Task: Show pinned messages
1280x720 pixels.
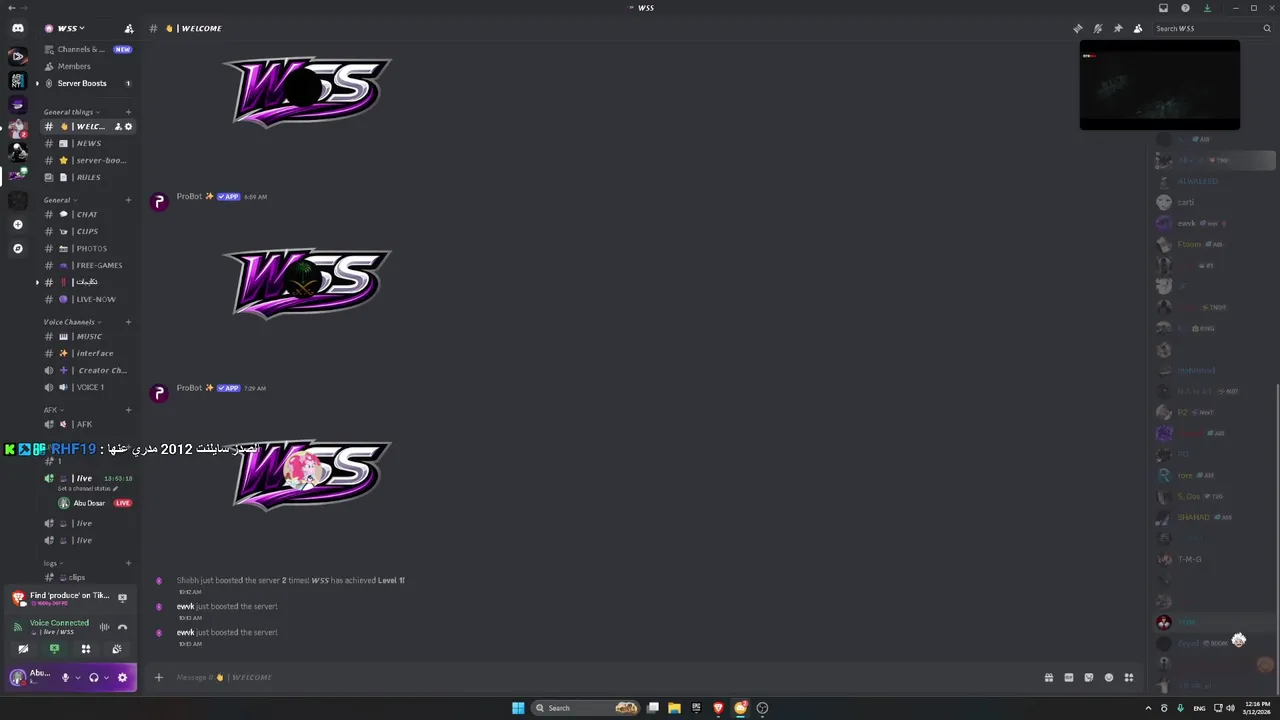Action: [x=1118, y=28]
